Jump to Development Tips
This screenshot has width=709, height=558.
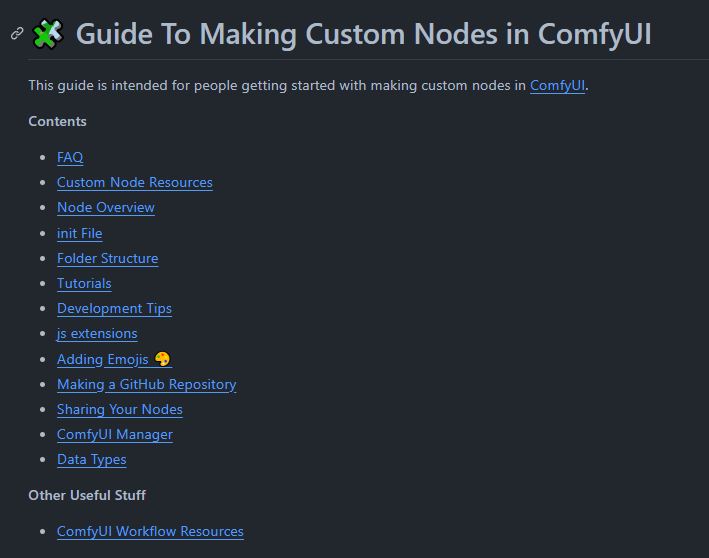click(114, 308)
